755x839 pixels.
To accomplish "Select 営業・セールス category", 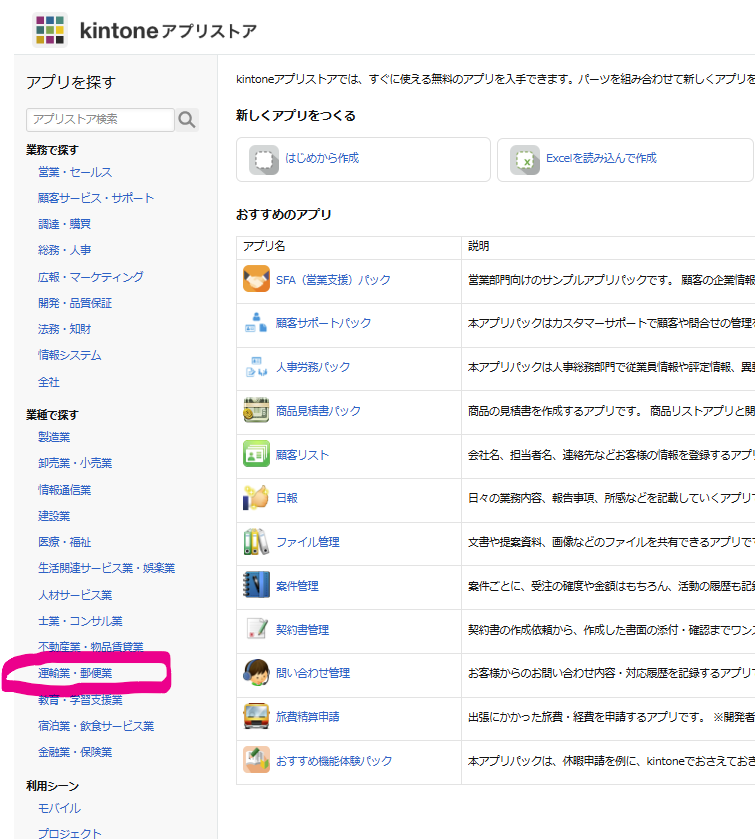I will (75, 172).
